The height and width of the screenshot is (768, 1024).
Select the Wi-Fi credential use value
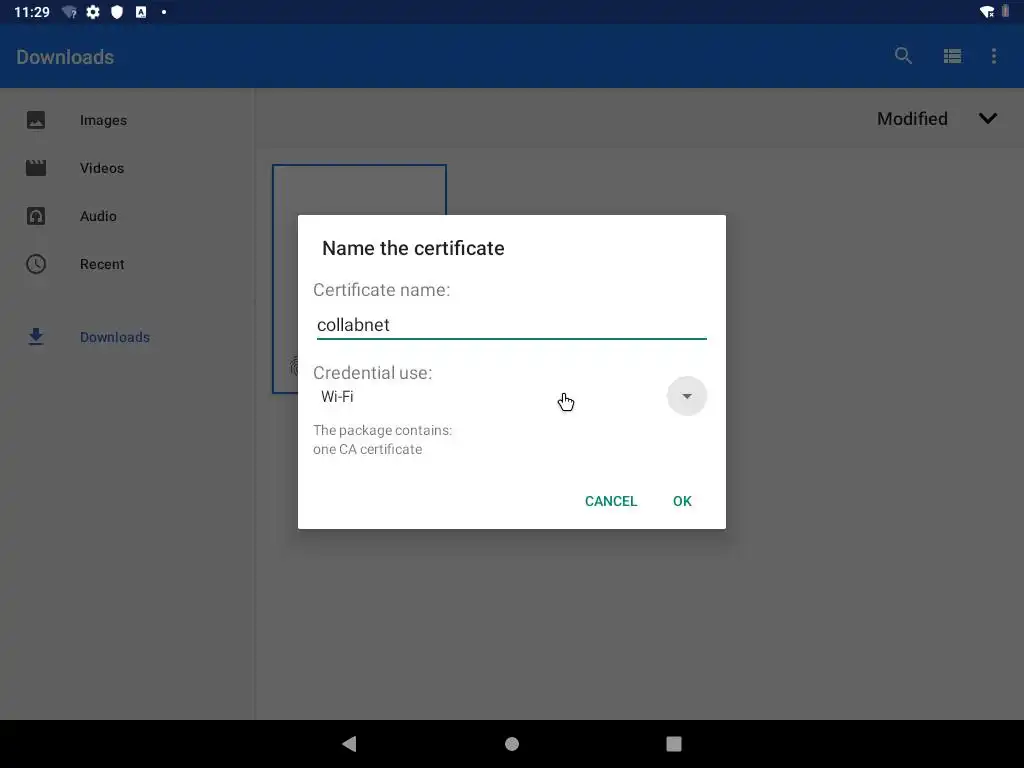point(337,396)
